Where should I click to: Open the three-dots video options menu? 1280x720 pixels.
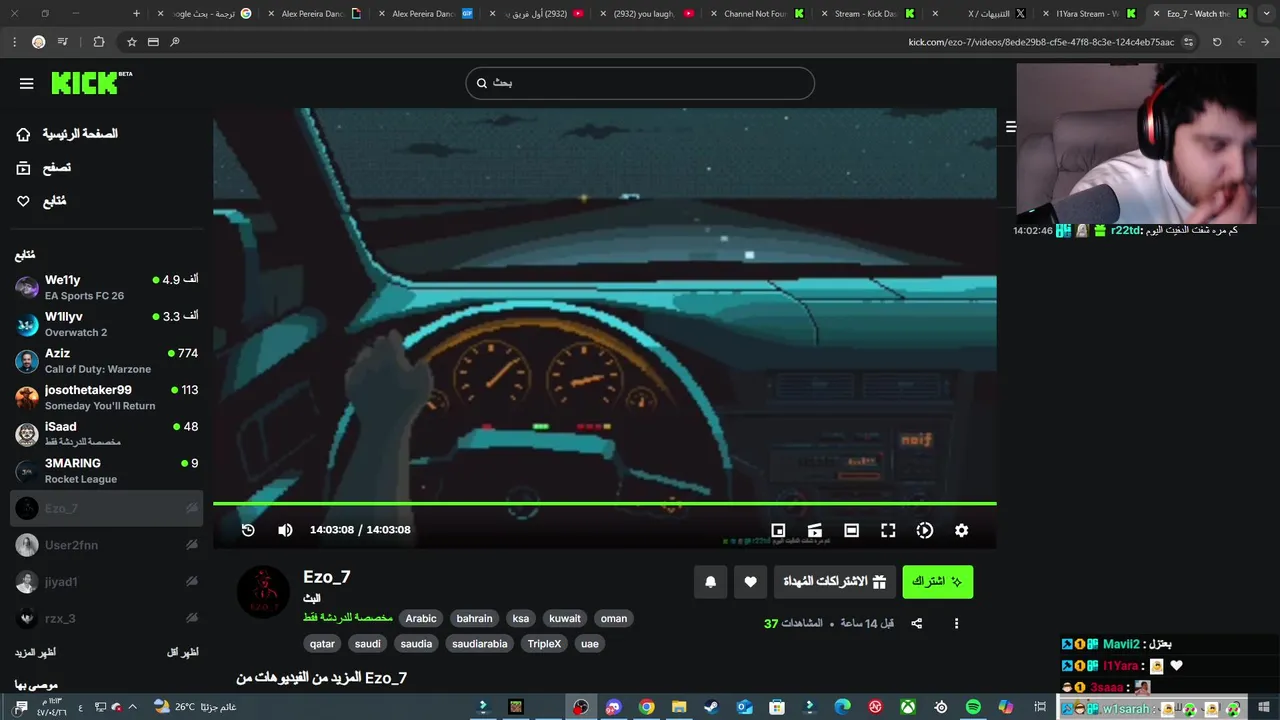[x=956, y=623]
